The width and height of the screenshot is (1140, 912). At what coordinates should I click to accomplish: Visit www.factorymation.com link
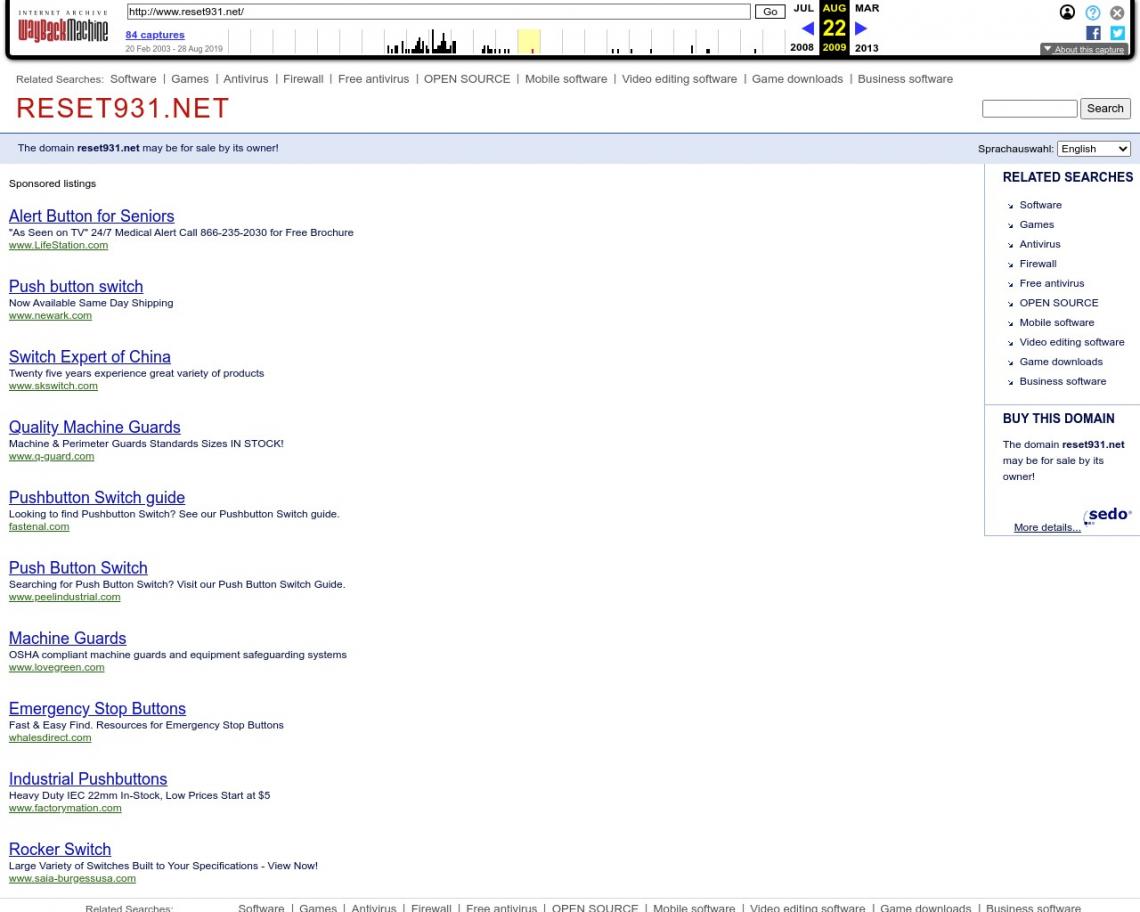(65, 809)
